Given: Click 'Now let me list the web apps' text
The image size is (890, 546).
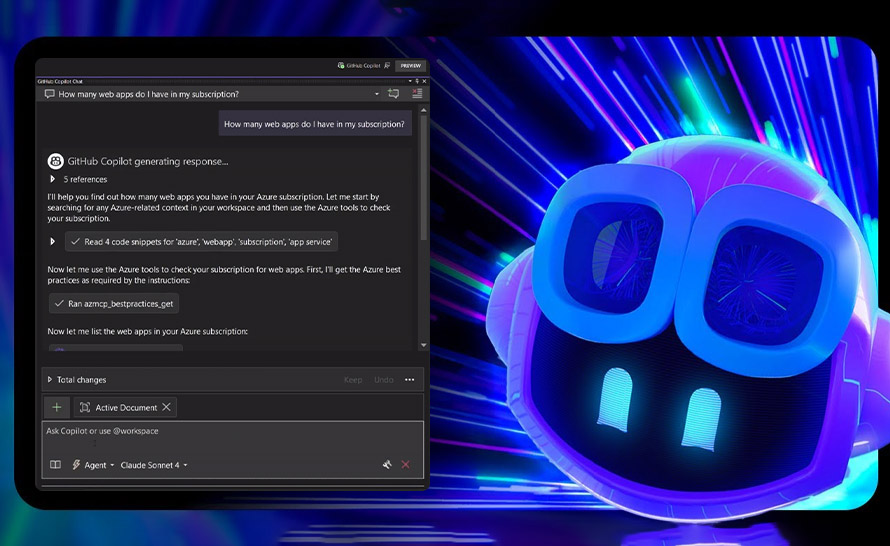Looking at the screenshot, I should (x=148, y=331).
